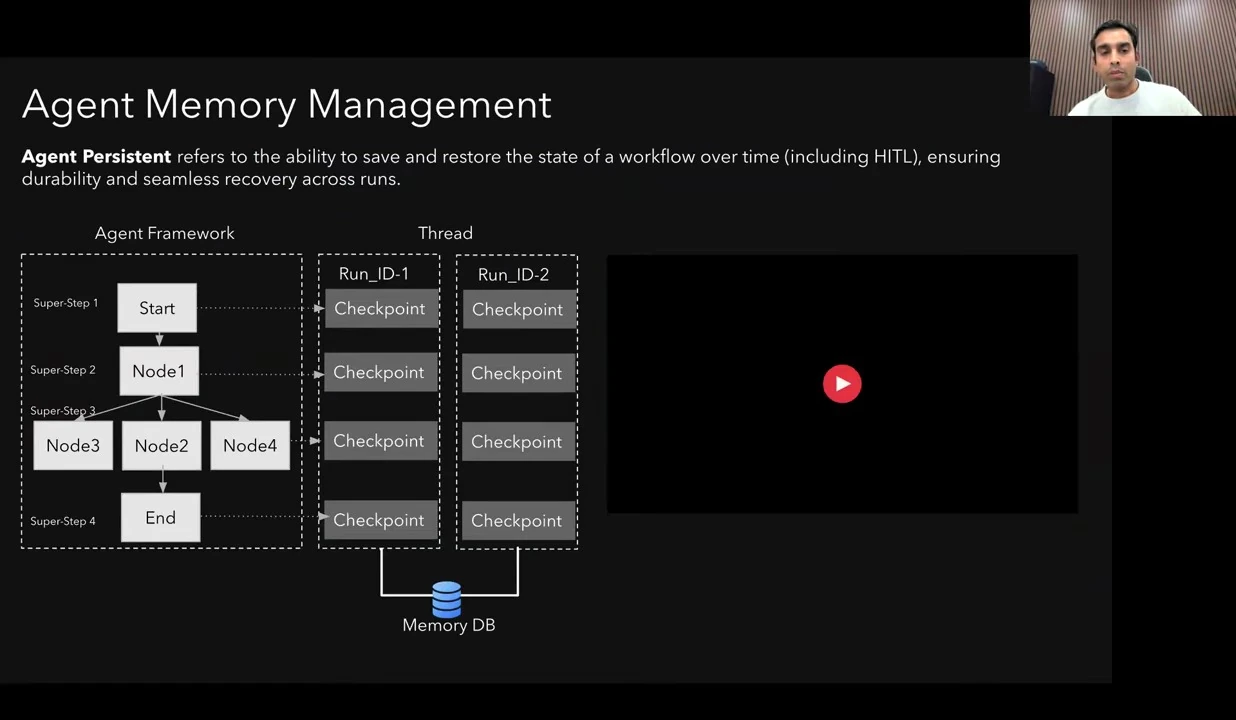Select the Start node box

[x=157, y=308]
